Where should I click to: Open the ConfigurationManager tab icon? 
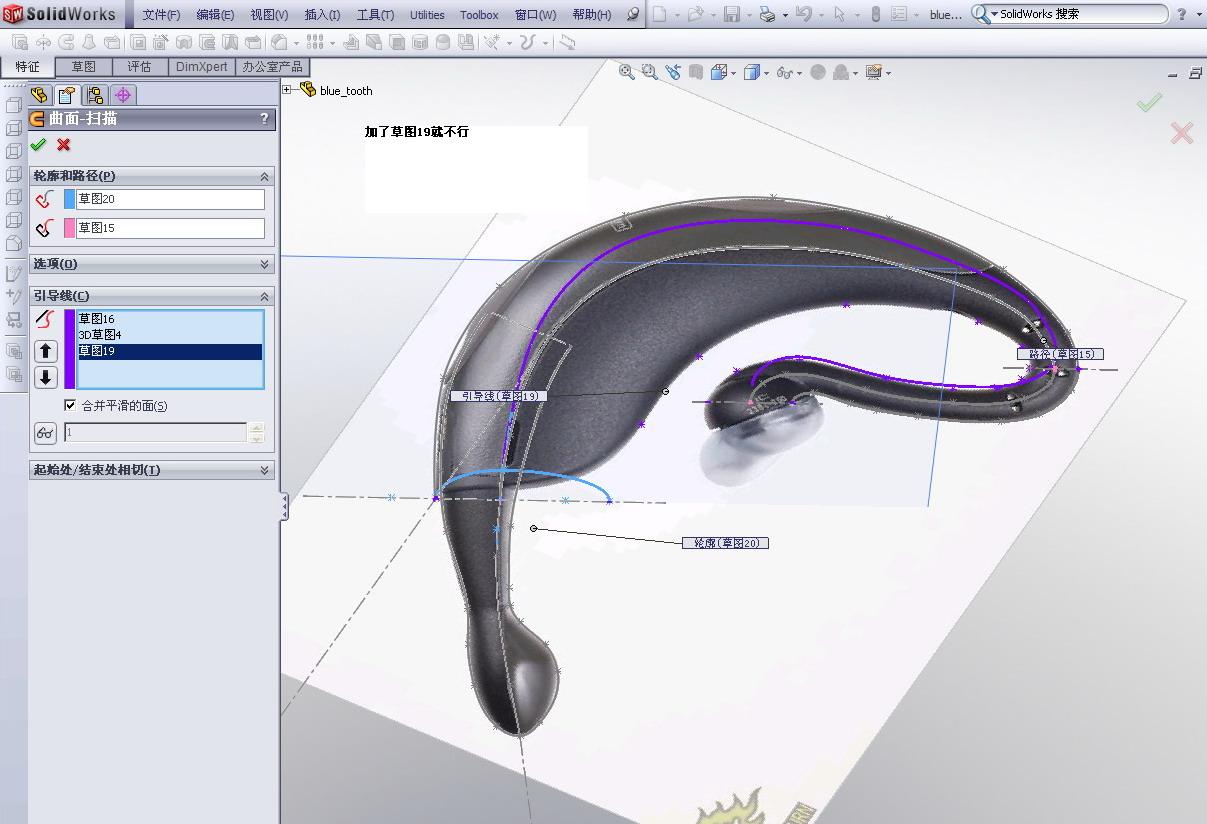pos(95,95)
